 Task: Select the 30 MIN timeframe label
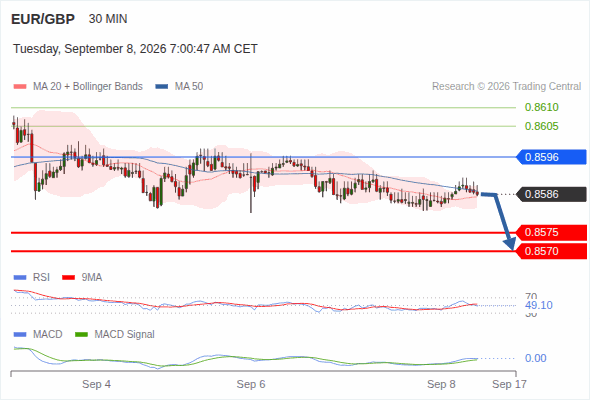(108, 19)
